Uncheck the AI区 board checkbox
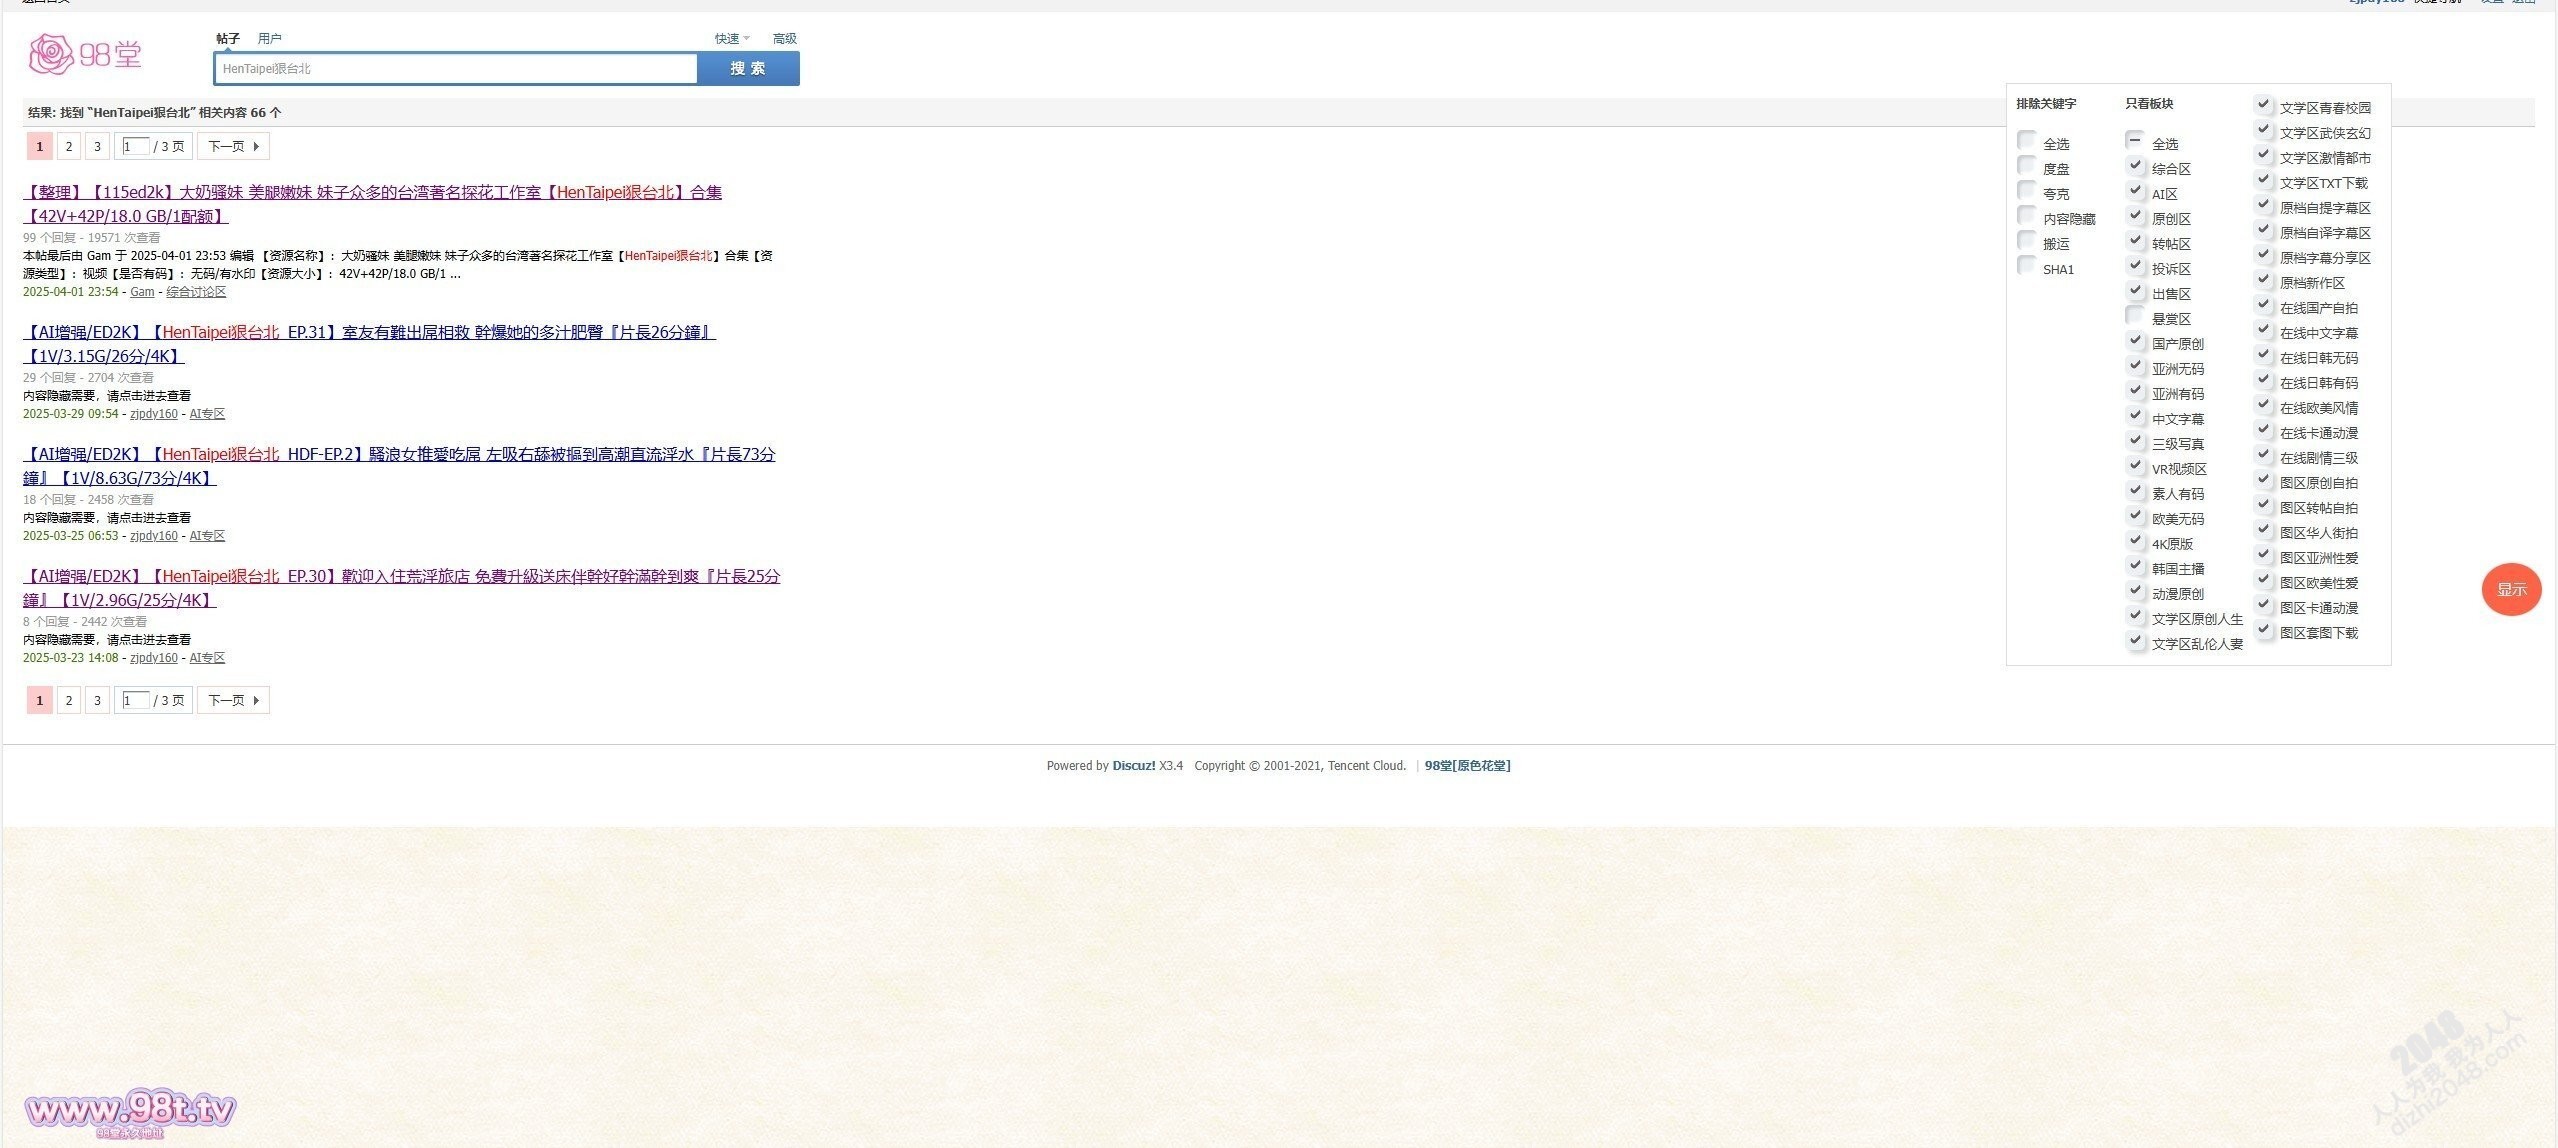This screenshot has width=2558, height=1148. click(x=2135, y=190)
